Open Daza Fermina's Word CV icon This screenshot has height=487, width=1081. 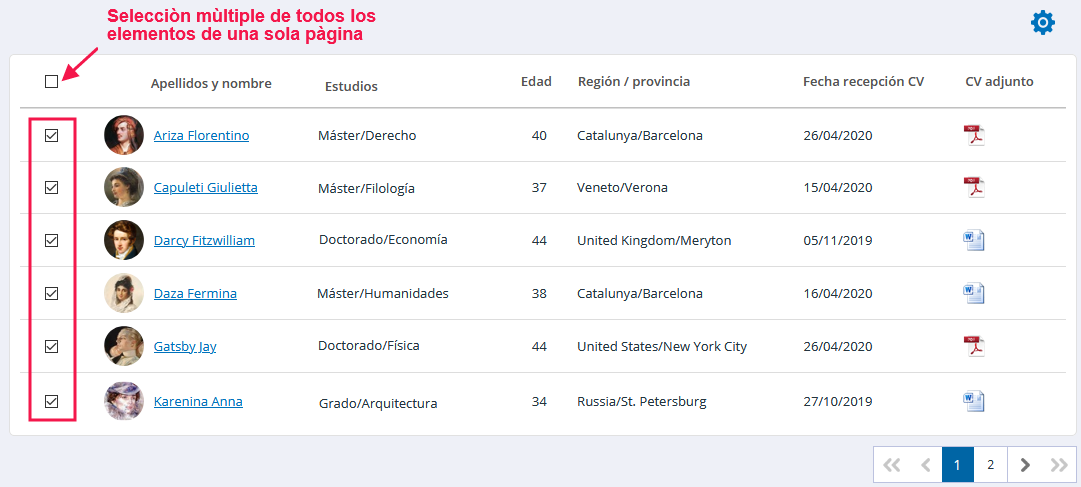coord(973,293)
